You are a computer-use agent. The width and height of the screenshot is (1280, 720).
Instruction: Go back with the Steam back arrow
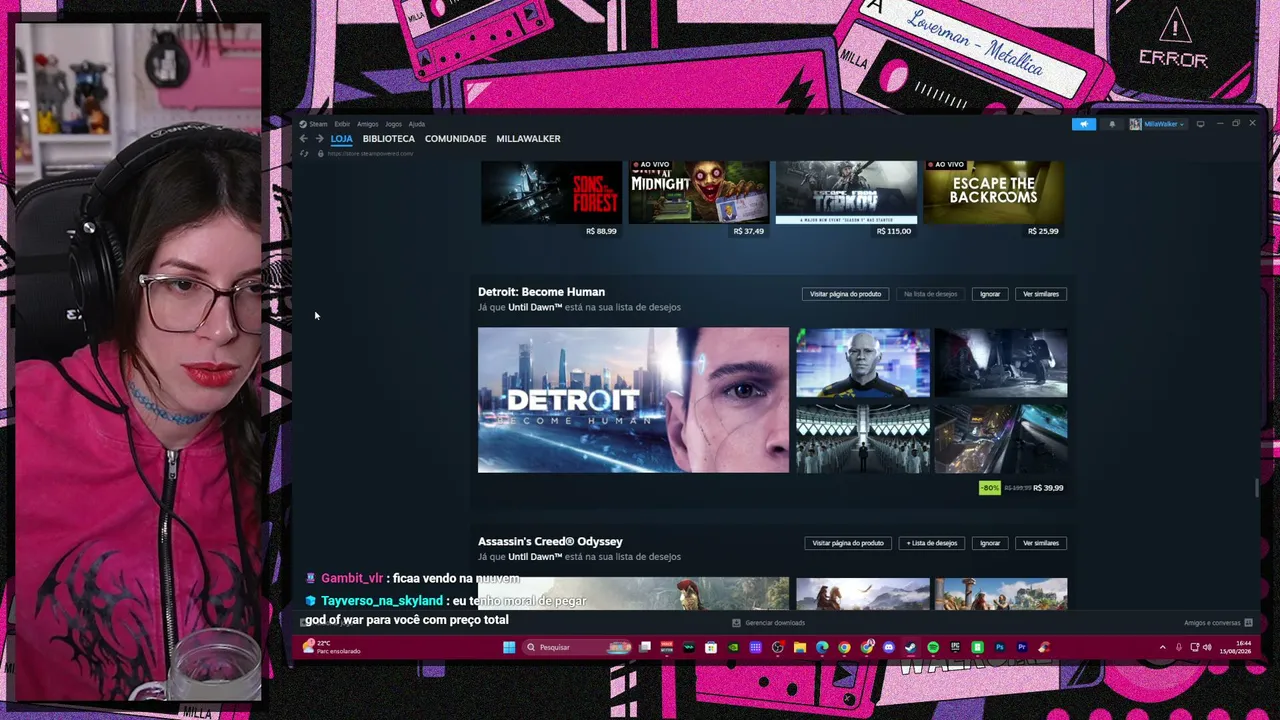304,139
